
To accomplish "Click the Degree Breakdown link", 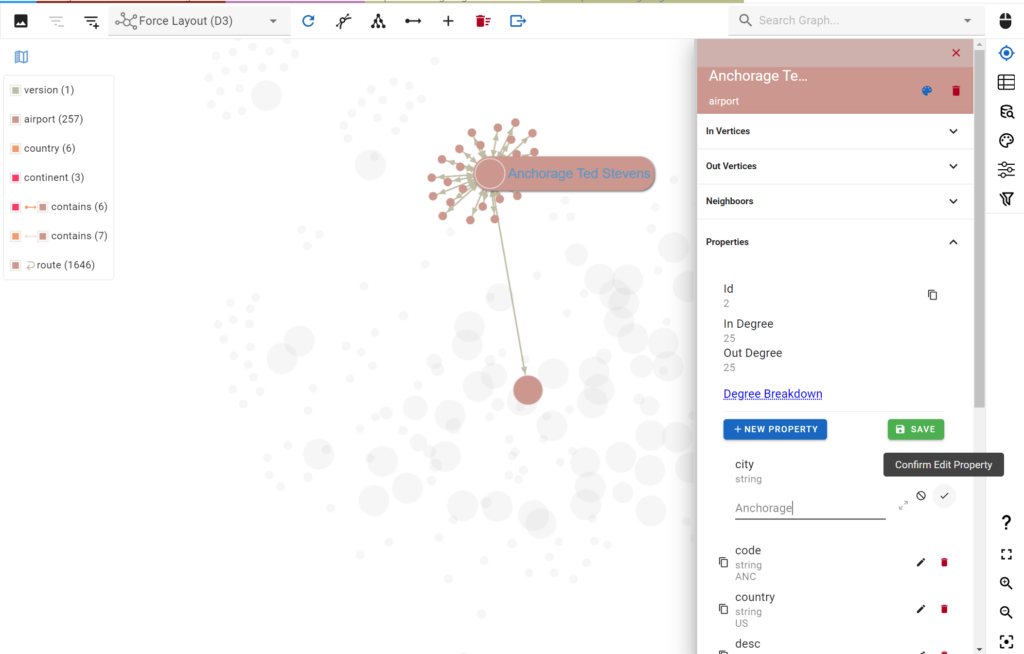I will pyautogui.click(x=772, y=393).
